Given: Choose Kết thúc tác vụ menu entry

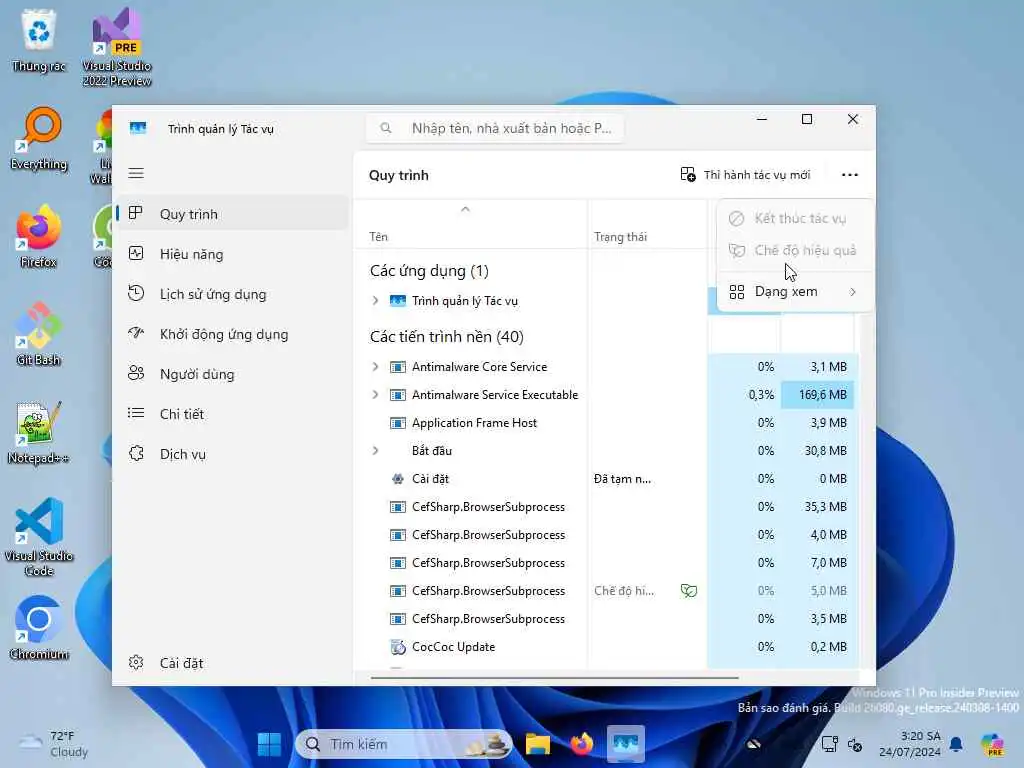Looking at the screenshot, I should (794, 218).
